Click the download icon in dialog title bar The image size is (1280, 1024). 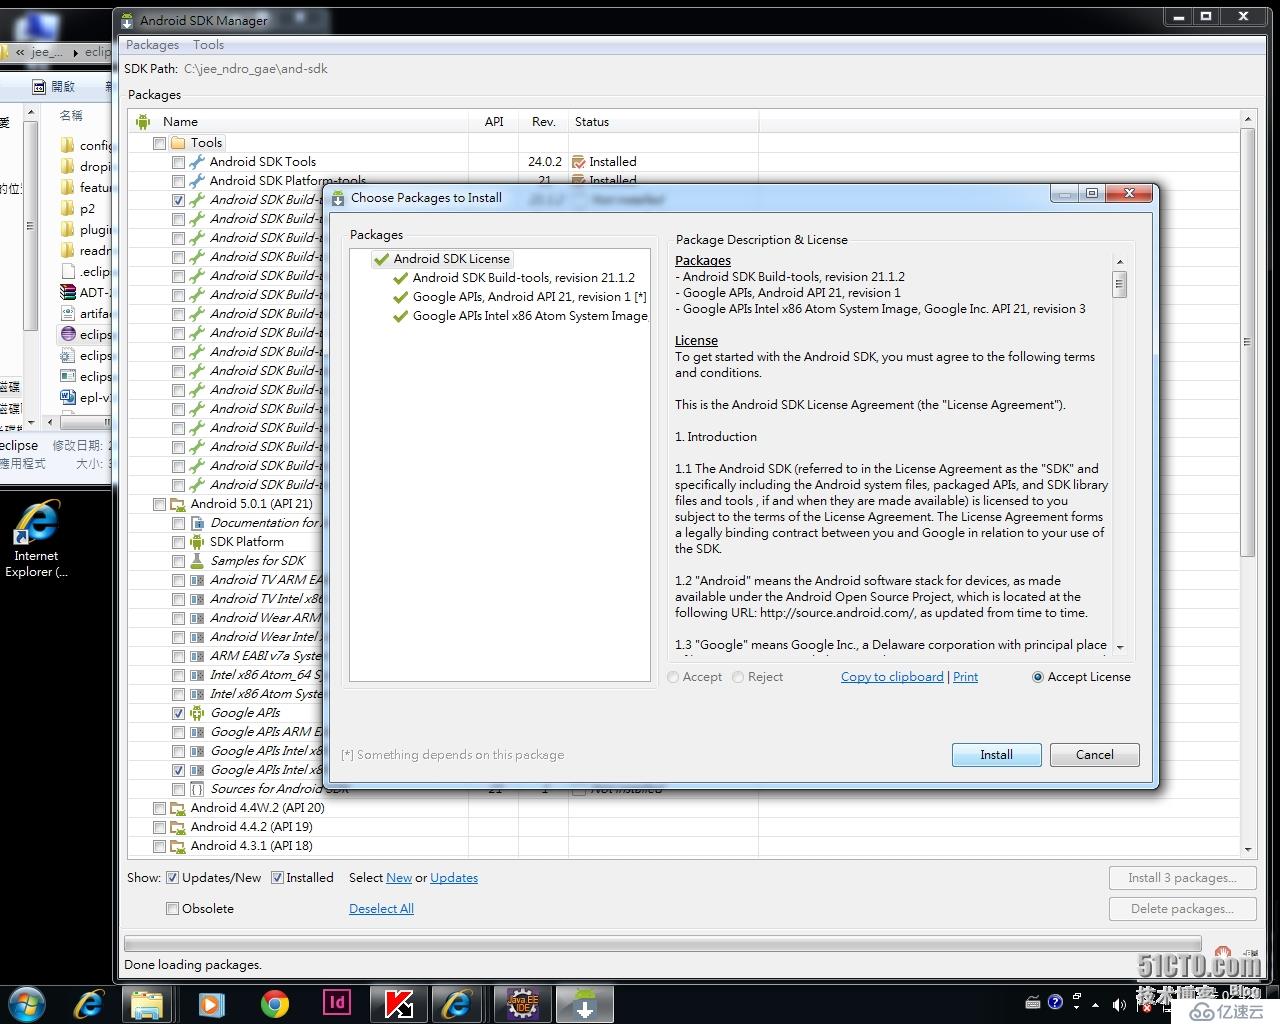pos(338,198)
